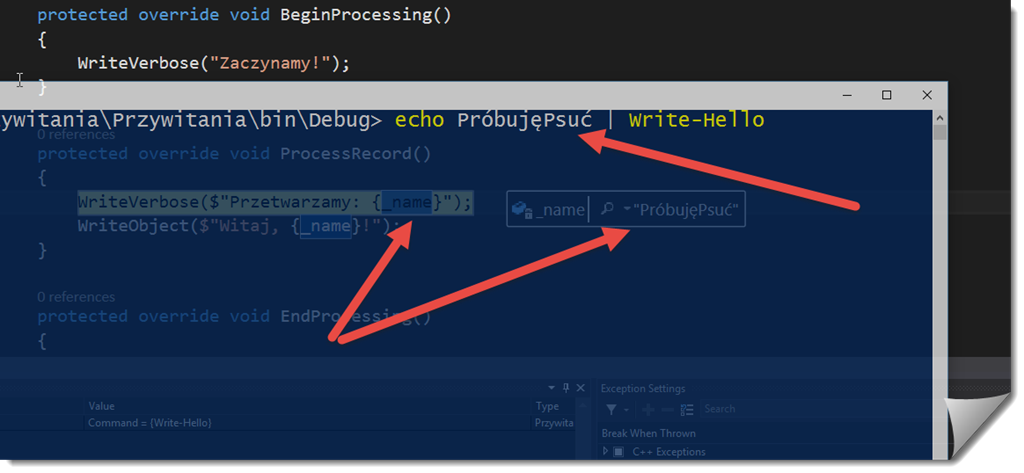Click the restore default list icon

click(x=689, y=409)
